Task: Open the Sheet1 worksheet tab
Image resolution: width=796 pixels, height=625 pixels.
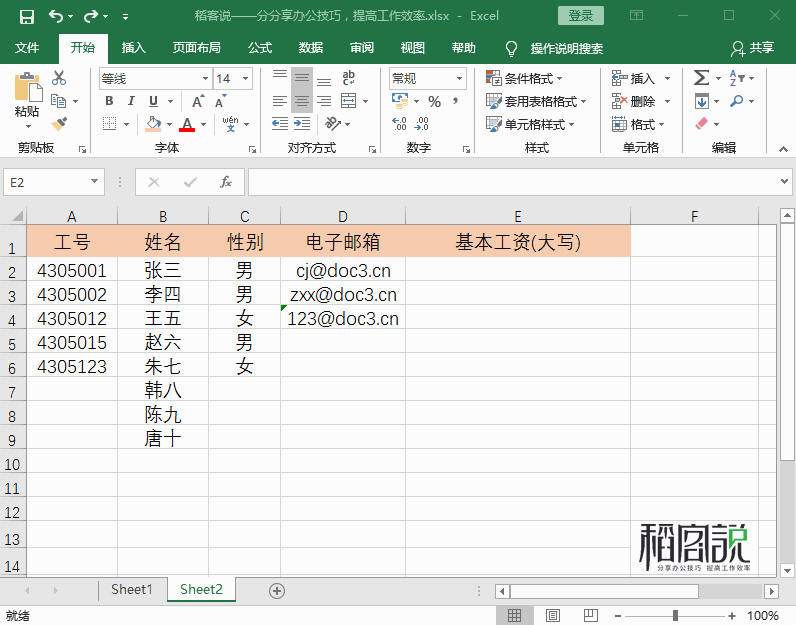Action: [131, 589]
